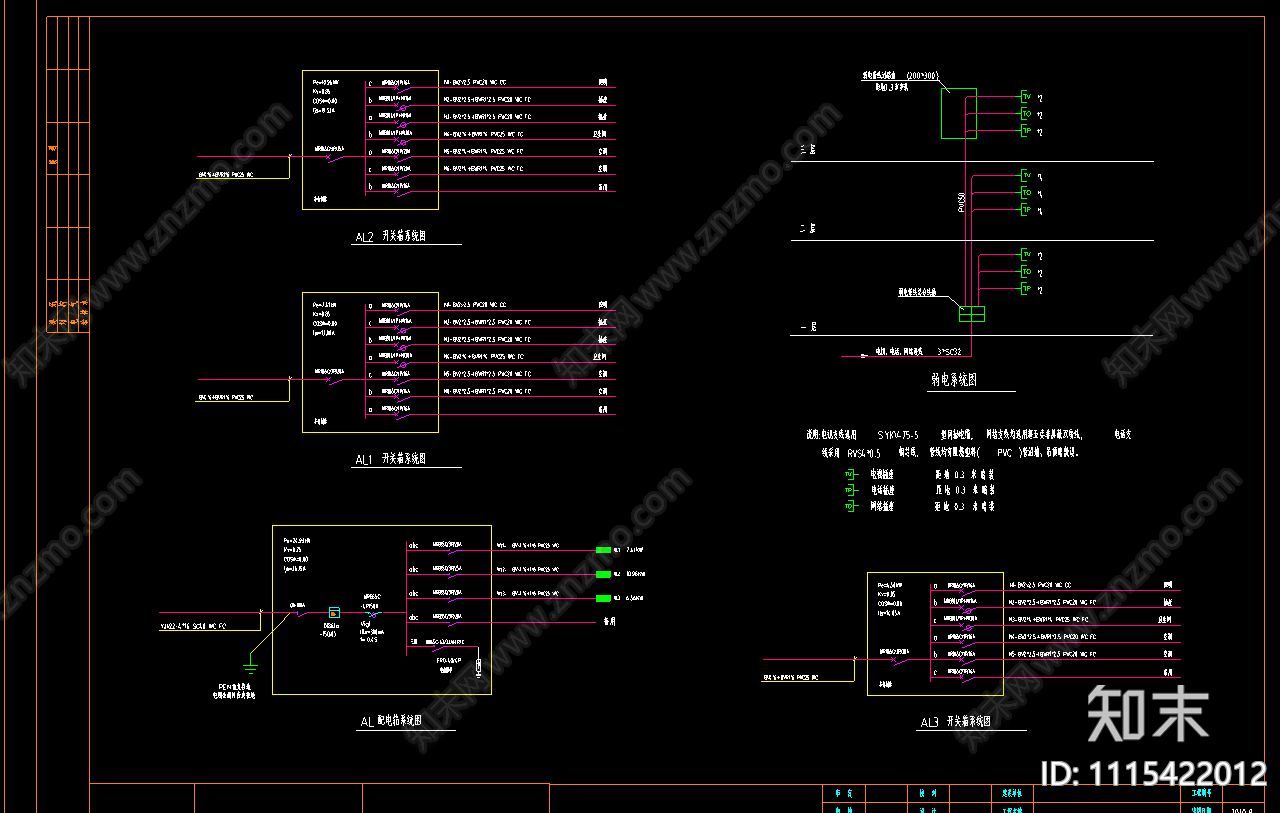Click the yellow AL panel enclosure outline
1280x813 pixels.
pyautogui.click(x=382, y=610)
